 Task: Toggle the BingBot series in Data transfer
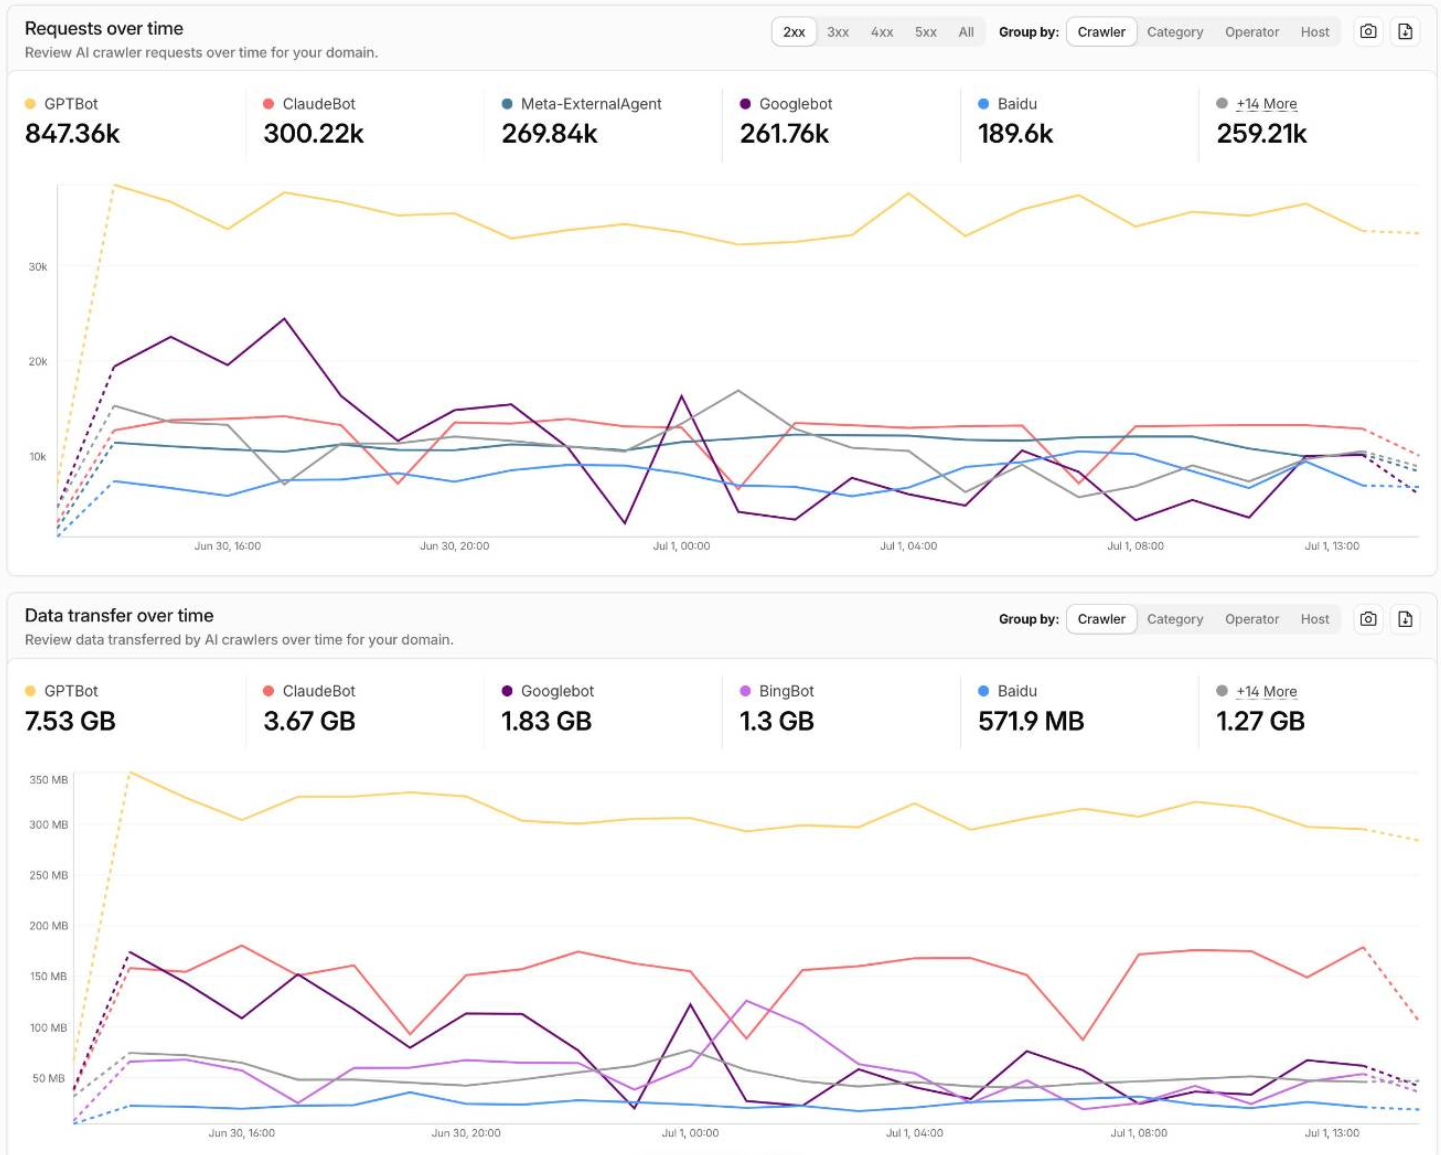(x=776, y=691)
